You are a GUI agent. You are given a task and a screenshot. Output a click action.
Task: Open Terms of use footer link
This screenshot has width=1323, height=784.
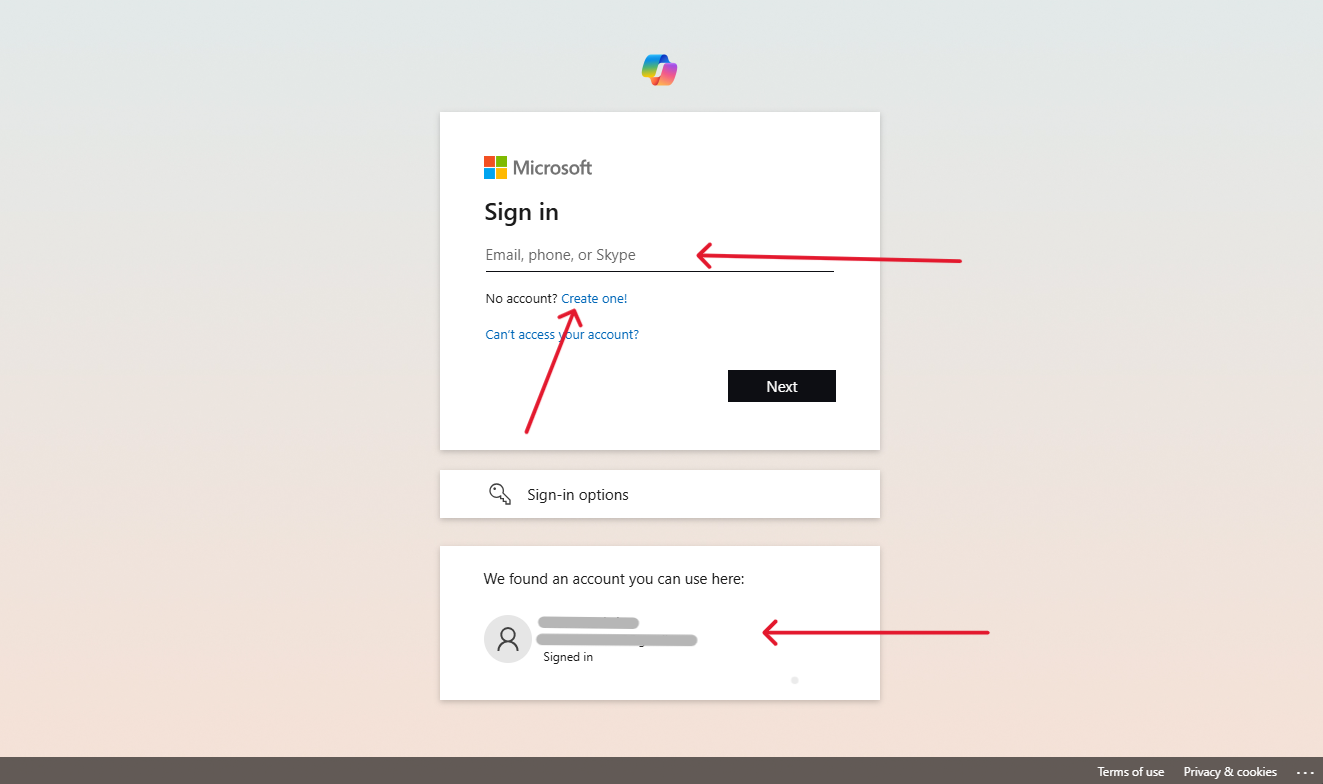1131,772
